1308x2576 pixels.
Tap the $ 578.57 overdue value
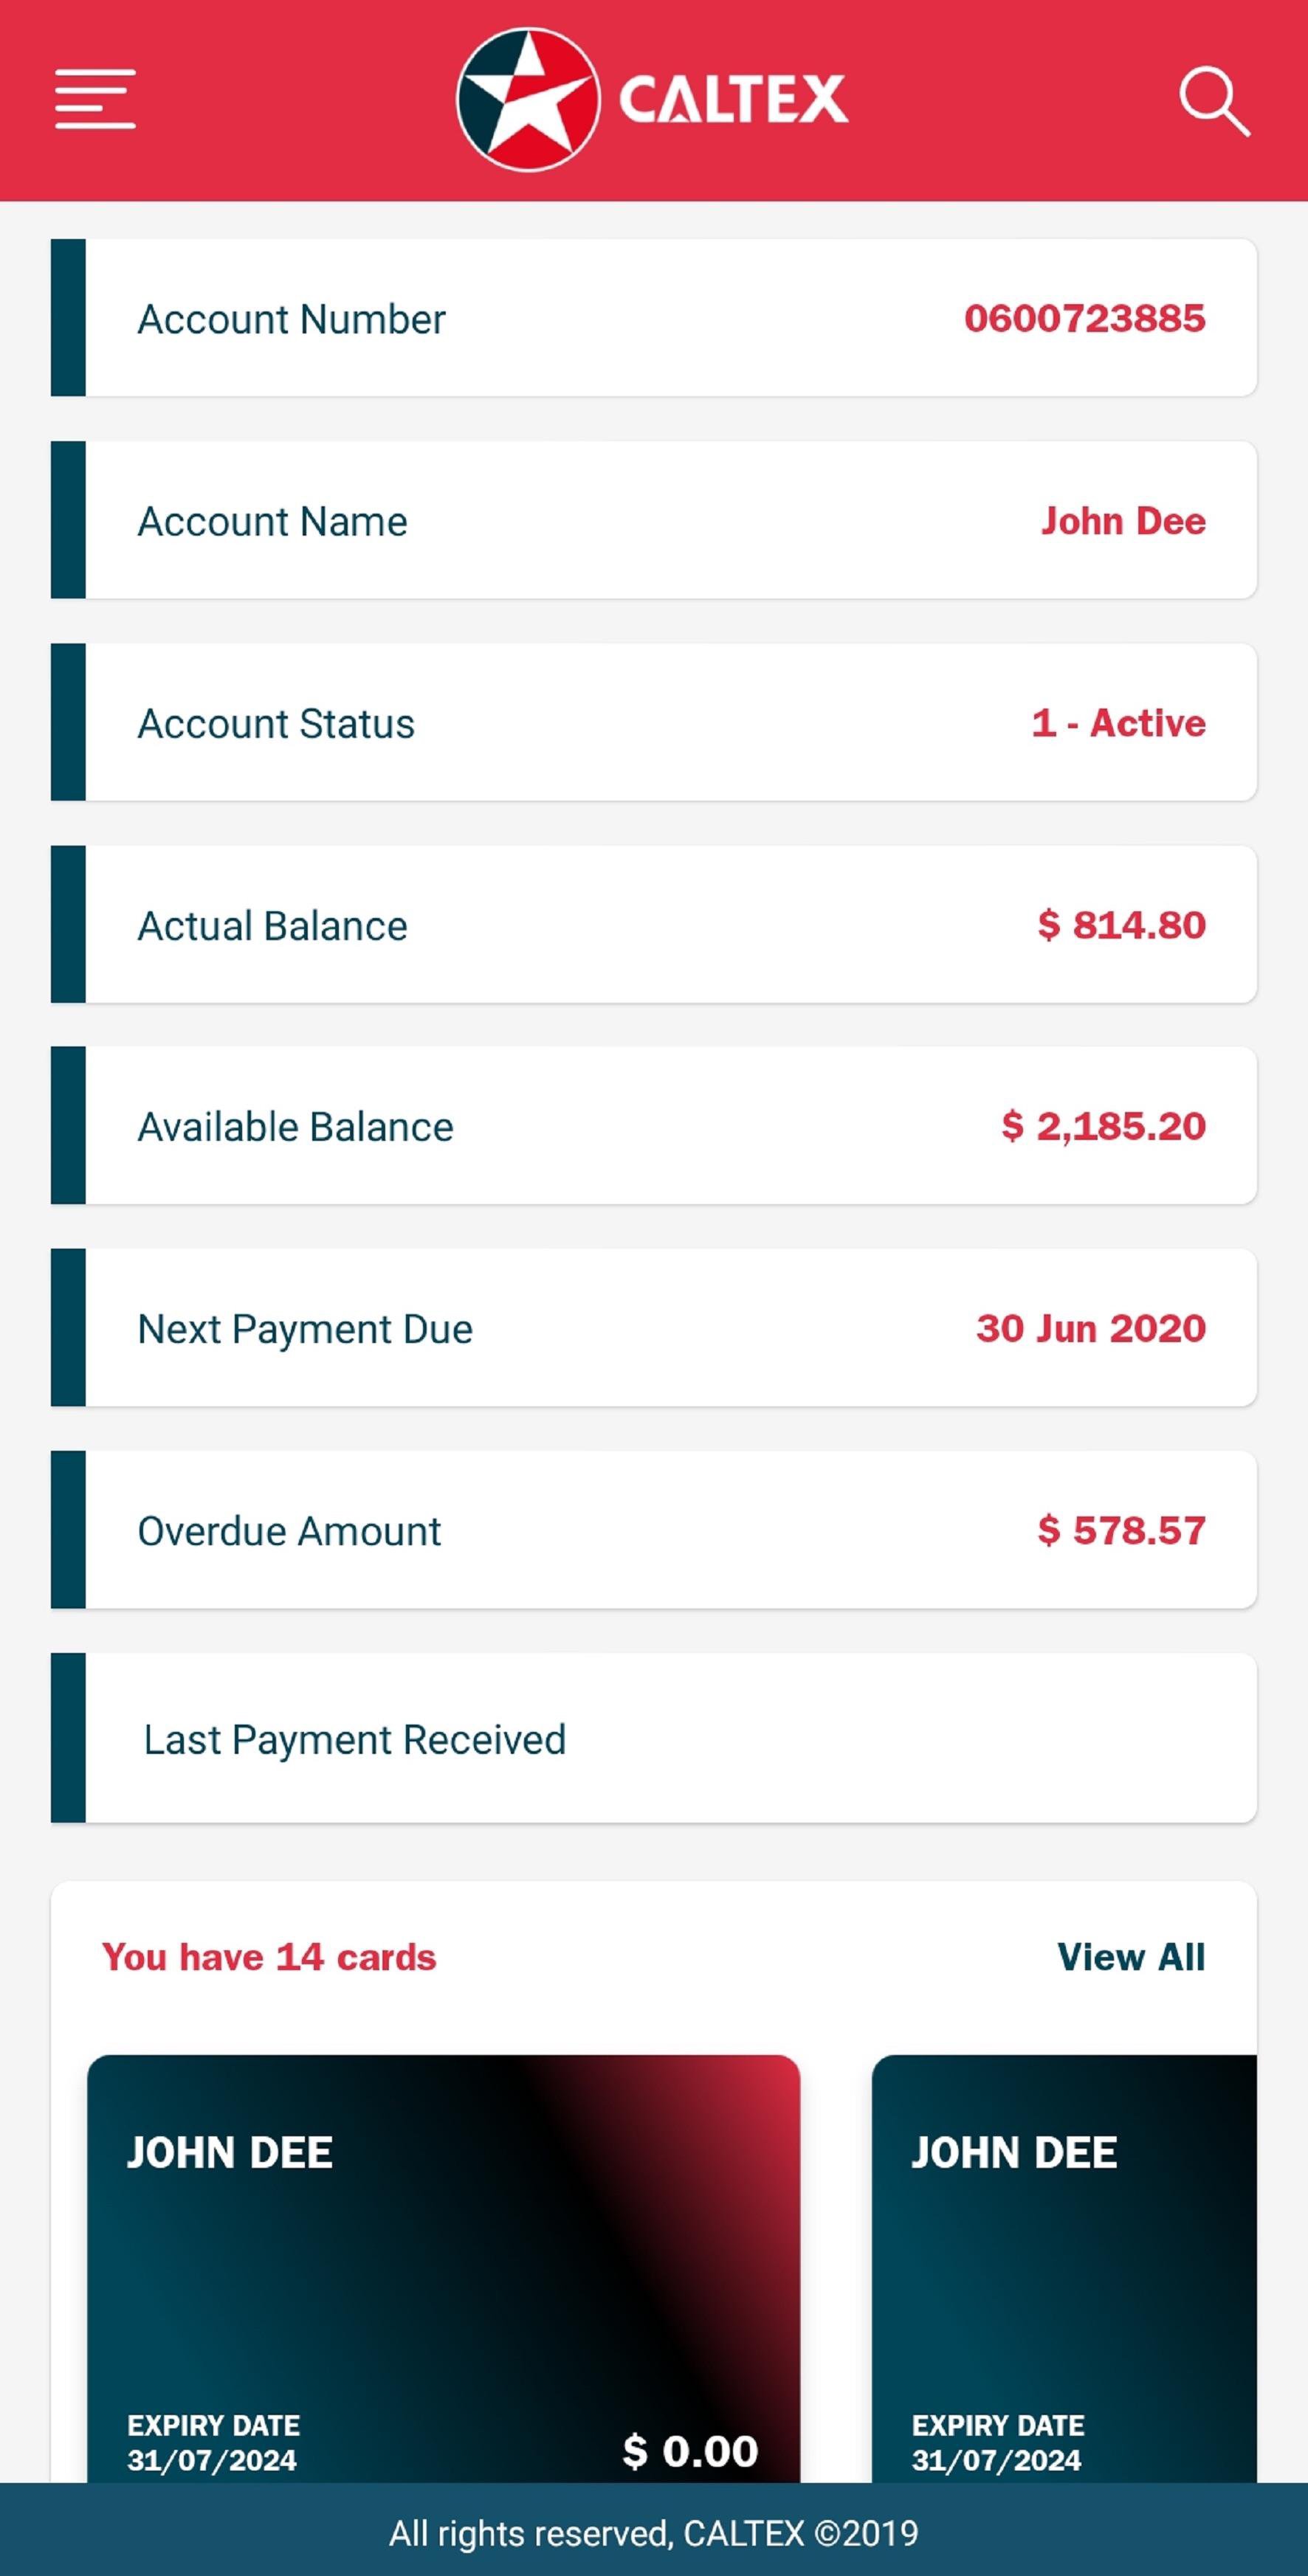[x=1121, y=1530]
